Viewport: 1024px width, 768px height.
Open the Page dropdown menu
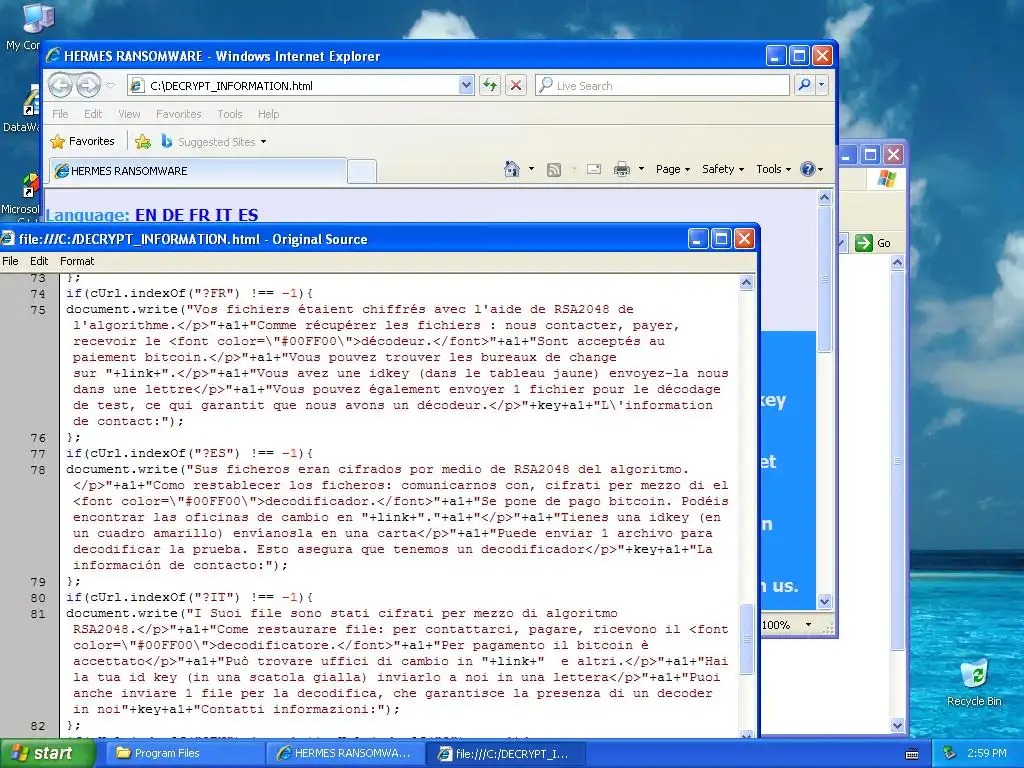[x=673, y=169]
